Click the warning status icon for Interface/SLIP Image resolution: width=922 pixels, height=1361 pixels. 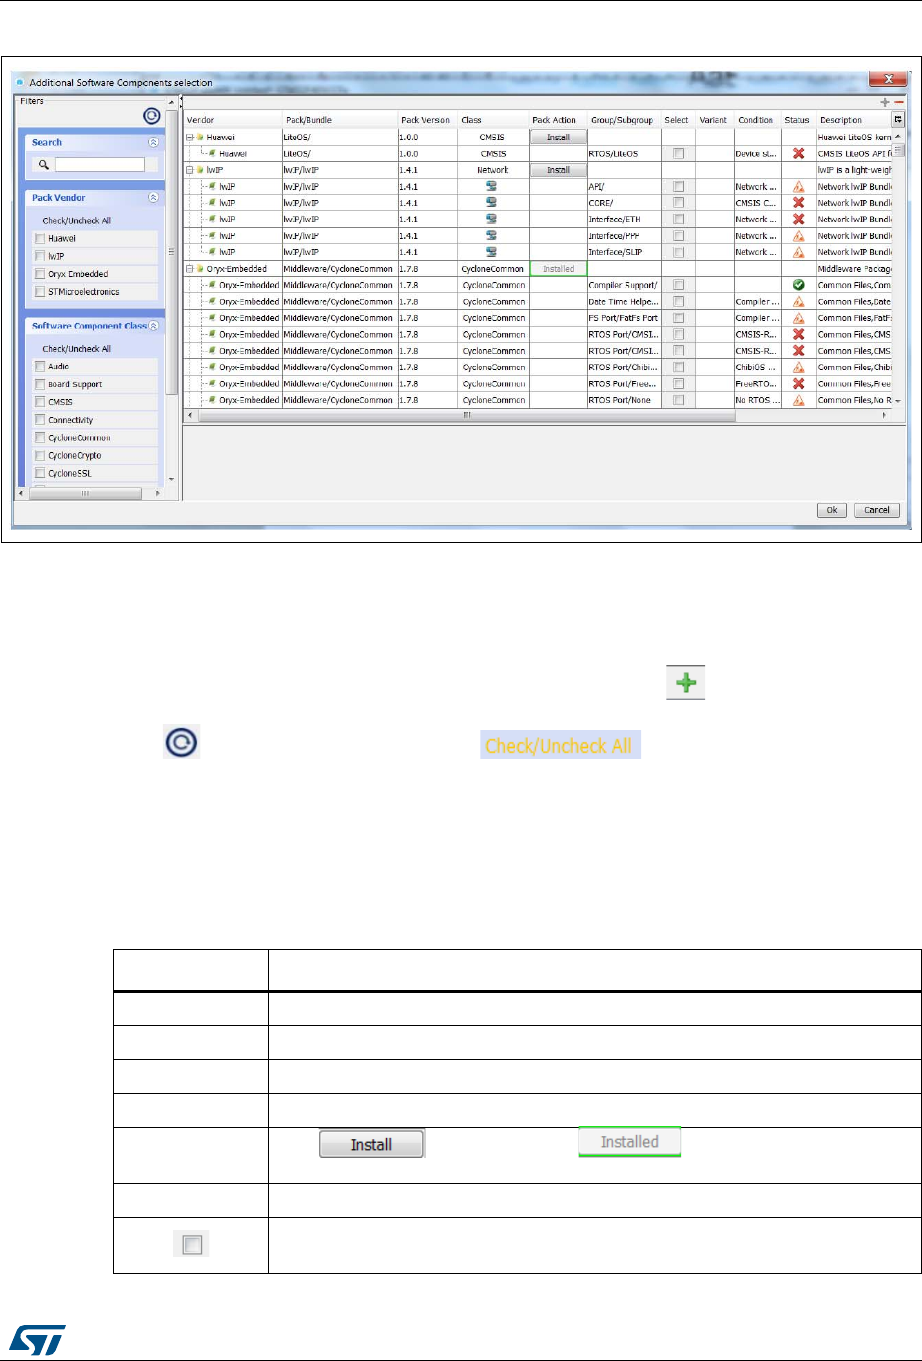tap(798, 252)
